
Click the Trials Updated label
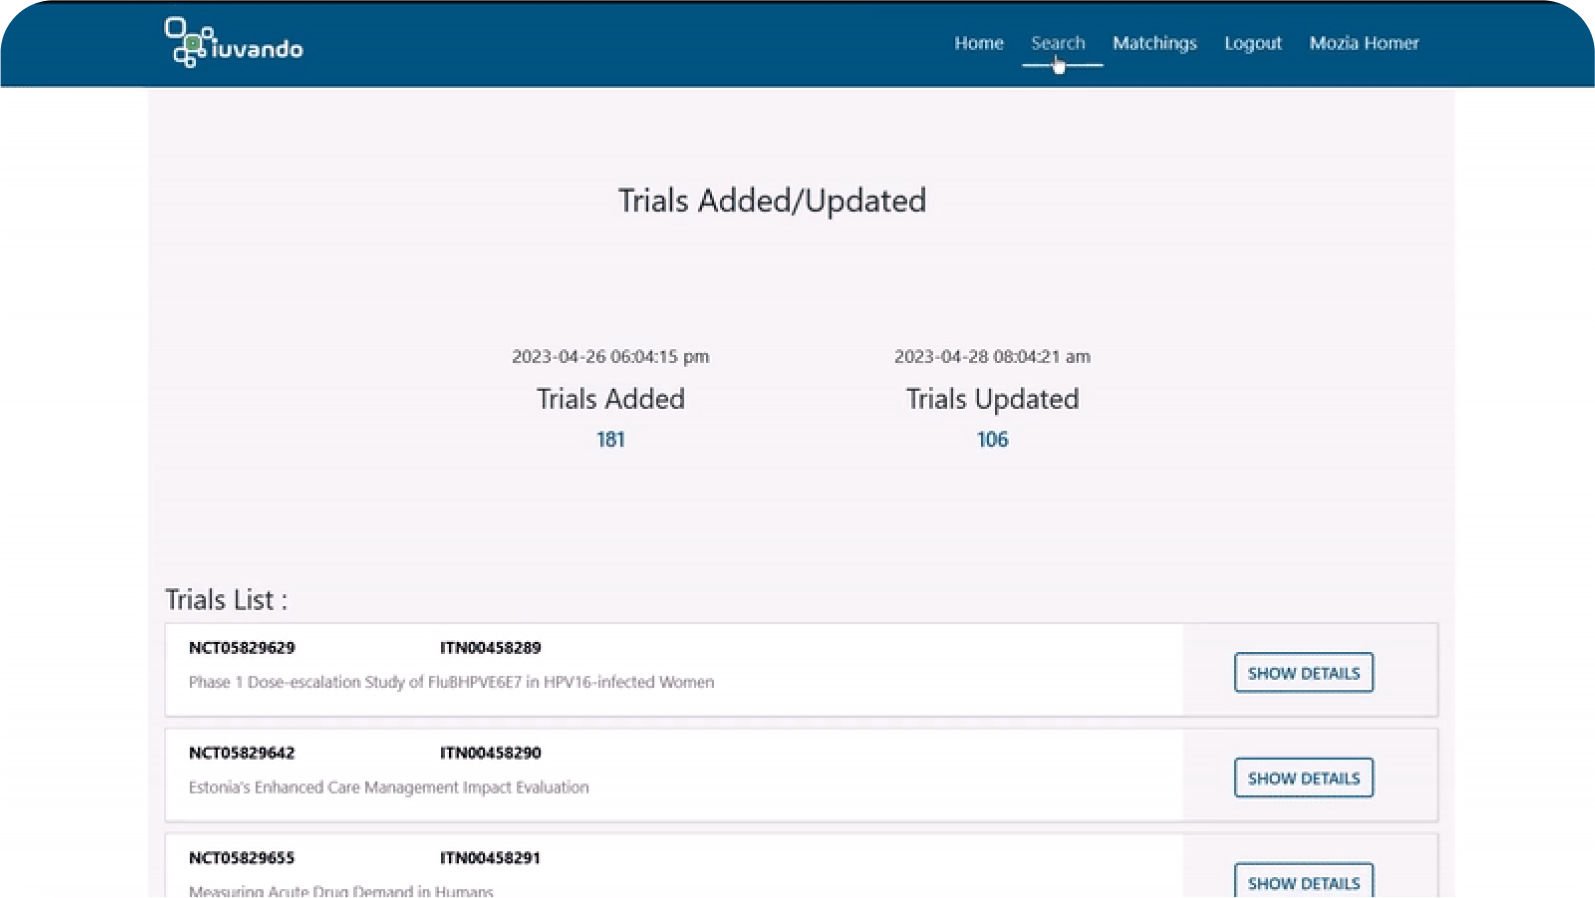(x=992, y=399)
